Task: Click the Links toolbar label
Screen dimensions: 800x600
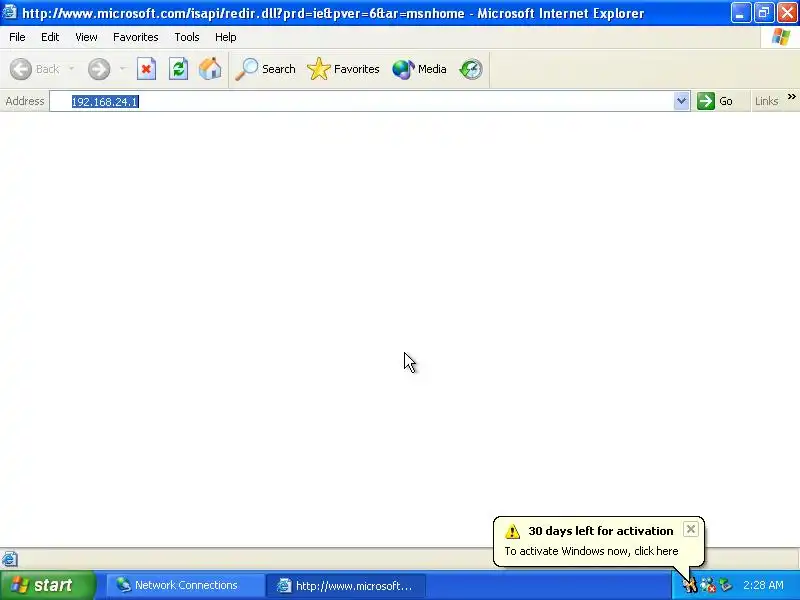Action: tap(766, 101)
